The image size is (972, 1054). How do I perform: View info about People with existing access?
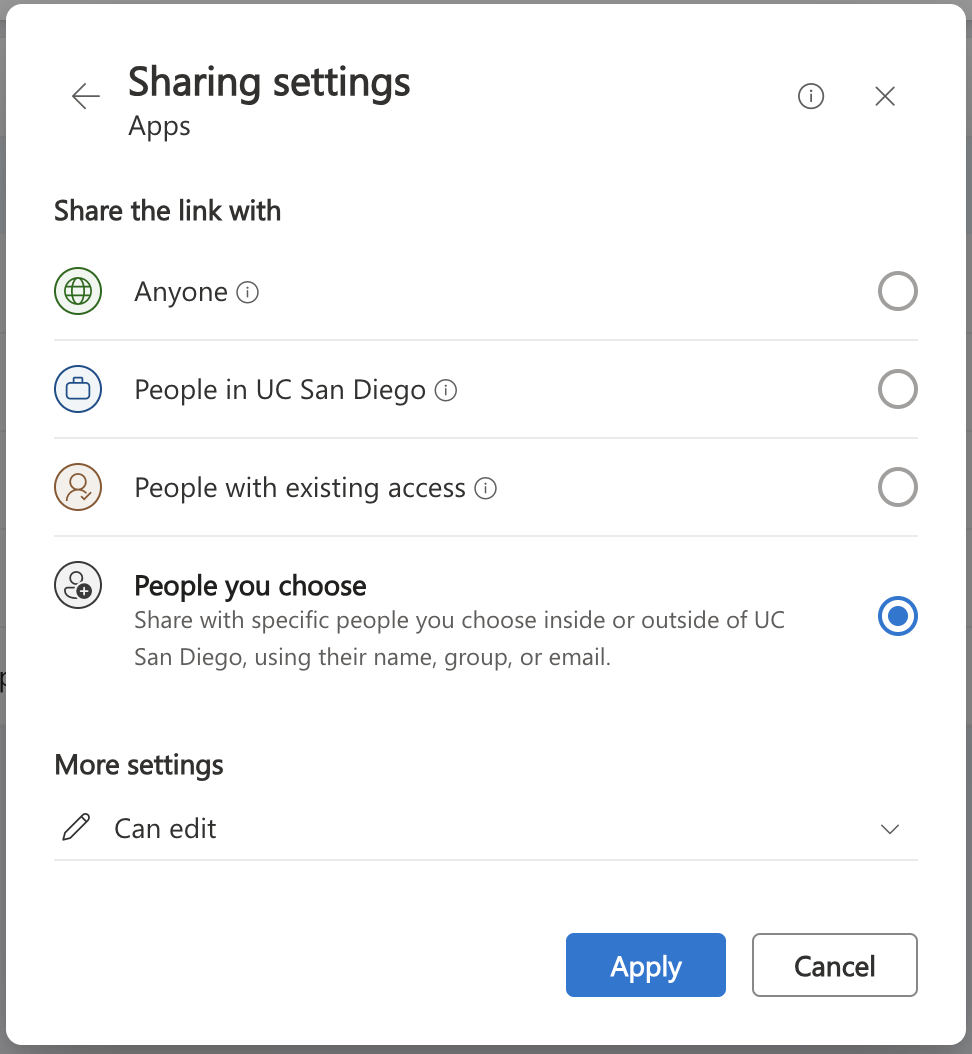point(486,488)
